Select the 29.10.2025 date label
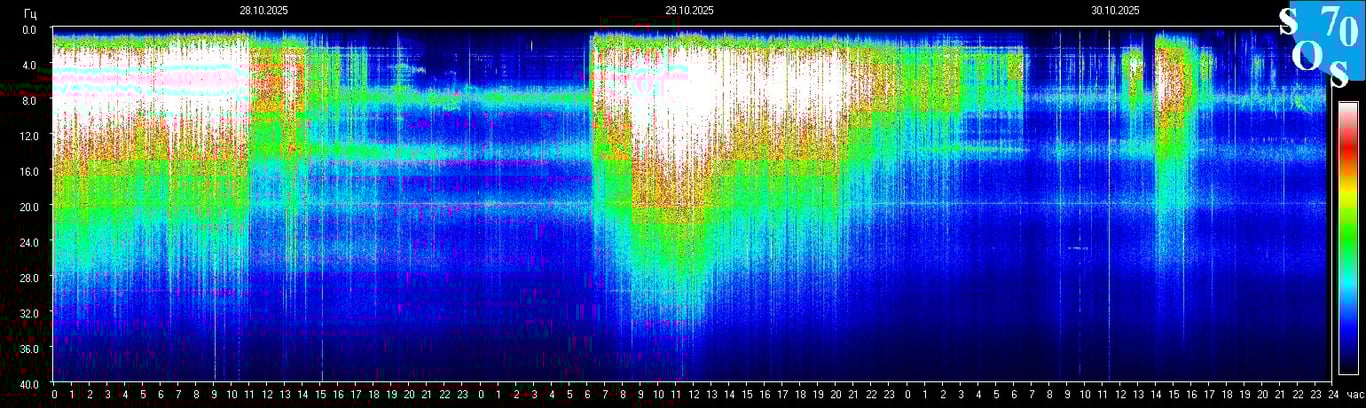This screenshot has width=1366, height=408. (689, 10)
